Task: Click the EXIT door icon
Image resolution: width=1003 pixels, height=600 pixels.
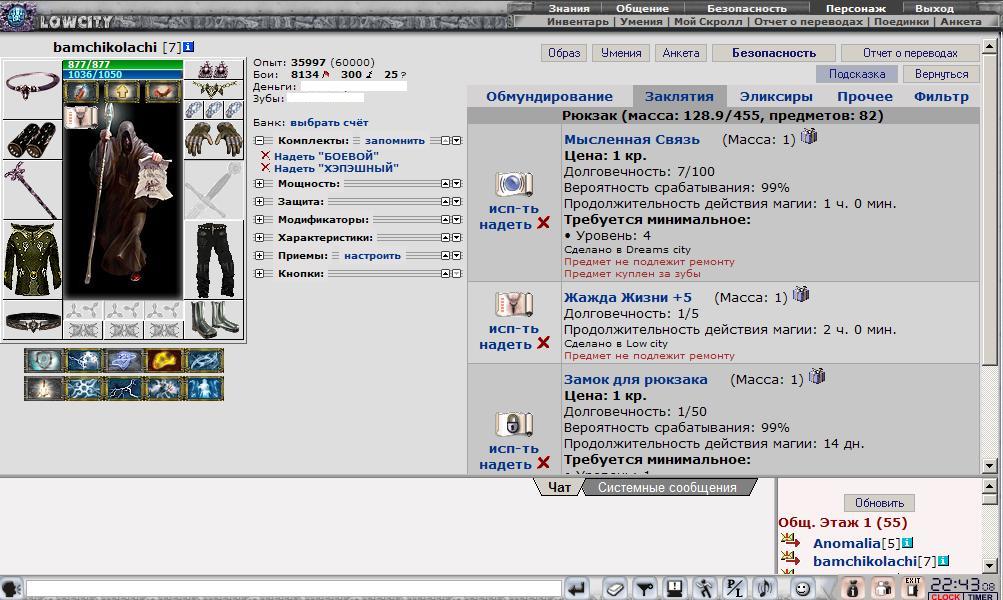Action: point(913,588)
